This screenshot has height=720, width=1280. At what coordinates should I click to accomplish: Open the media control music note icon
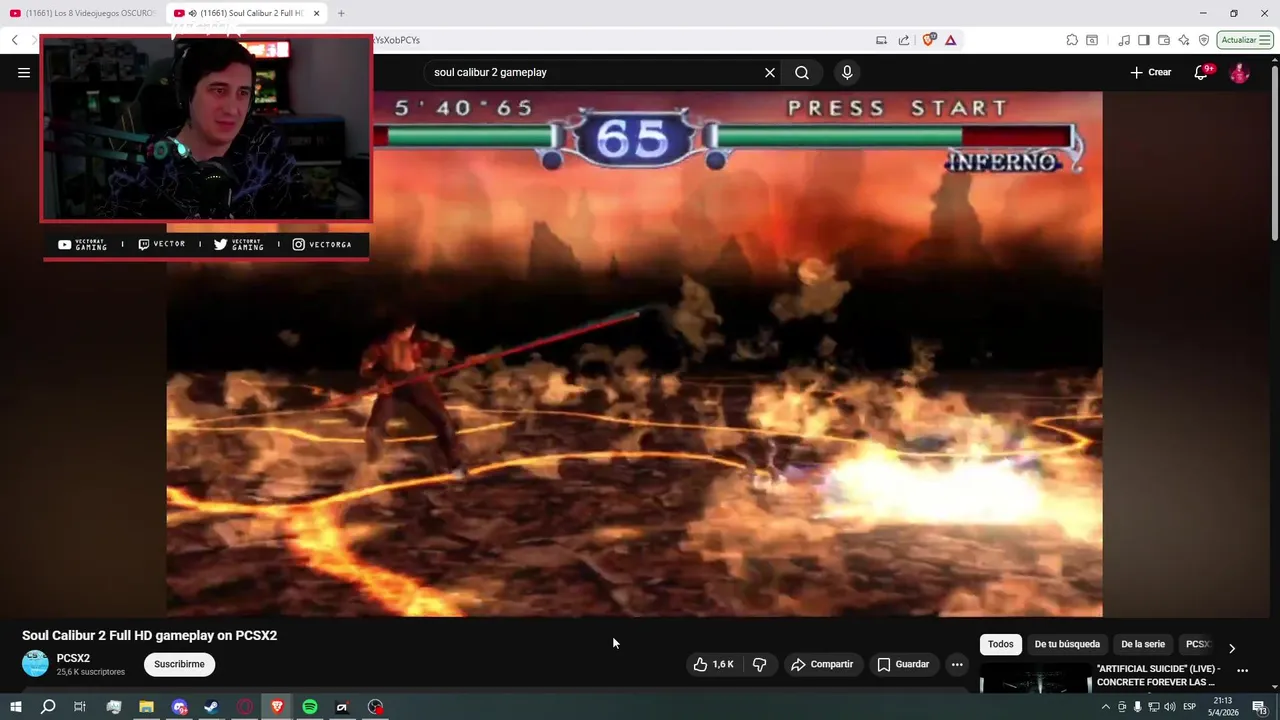(1124, 40)
